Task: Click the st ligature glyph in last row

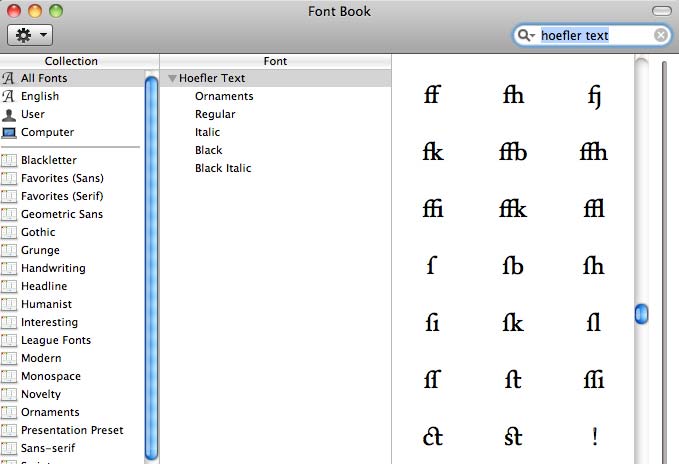Action: click(x=513, y=436)
